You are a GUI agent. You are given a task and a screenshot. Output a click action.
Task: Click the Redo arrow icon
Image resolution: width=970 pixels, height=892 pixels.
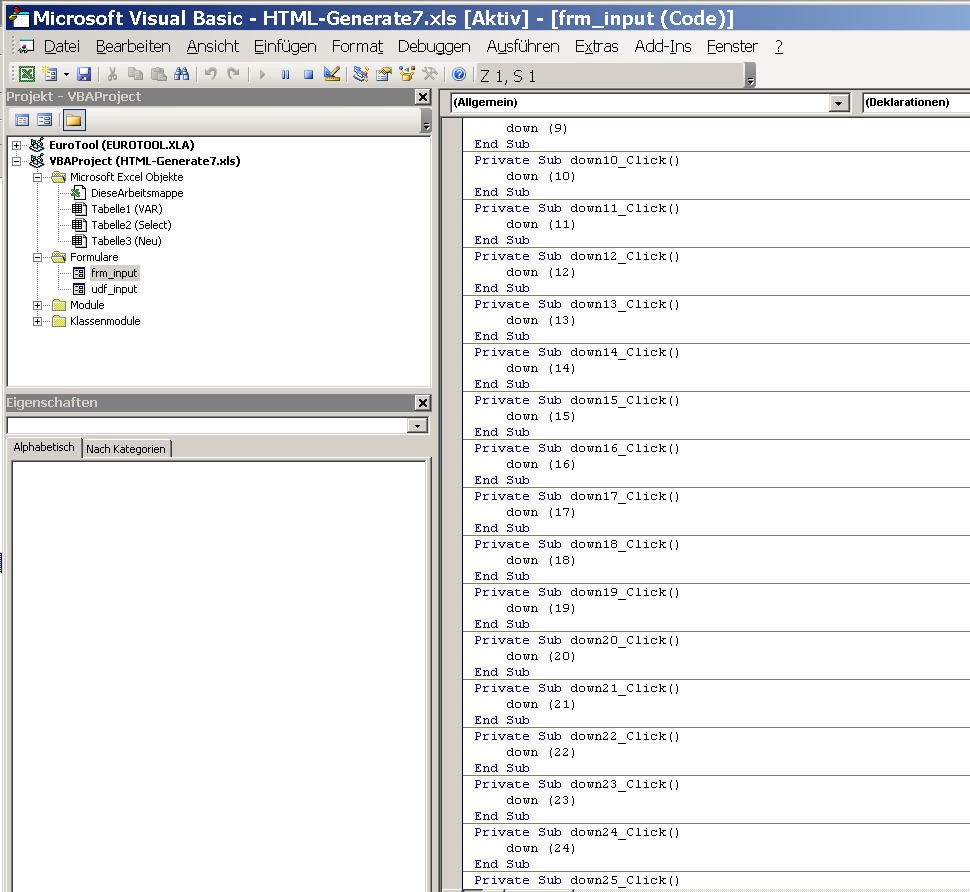(x=233, y=75)
